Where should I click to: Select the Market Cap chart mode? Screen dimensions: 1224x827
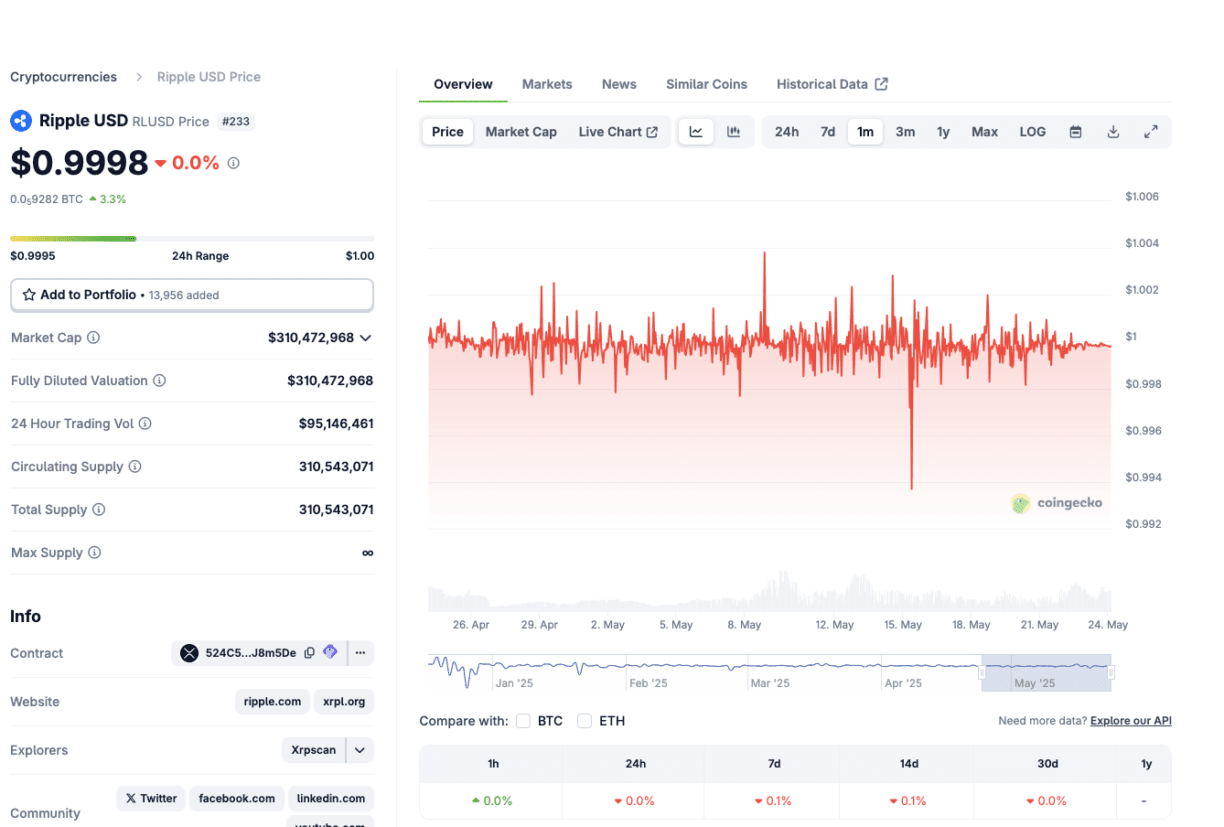(x=521, y=132)
